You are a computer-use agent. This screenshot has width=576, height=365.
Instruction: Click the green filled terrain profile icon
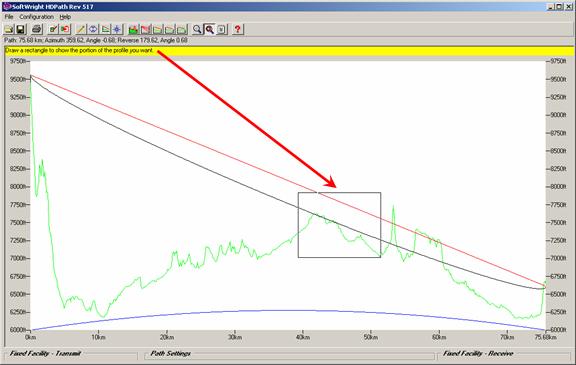pos(133,29)
